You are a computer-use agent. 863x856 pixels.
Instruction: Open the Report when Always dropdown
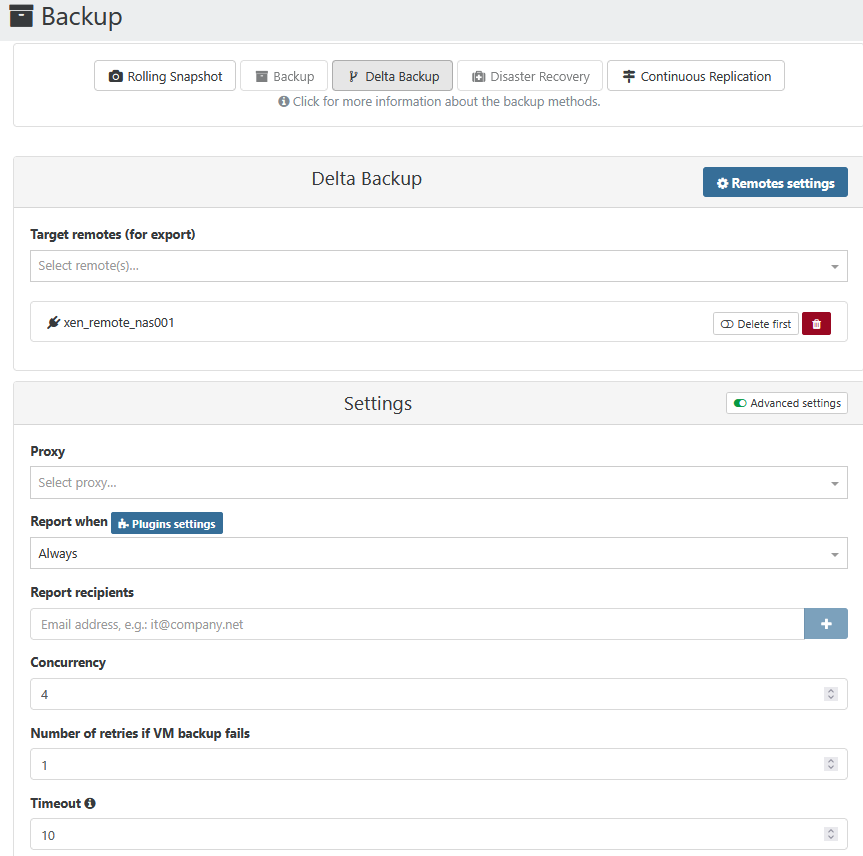[439, 553]
